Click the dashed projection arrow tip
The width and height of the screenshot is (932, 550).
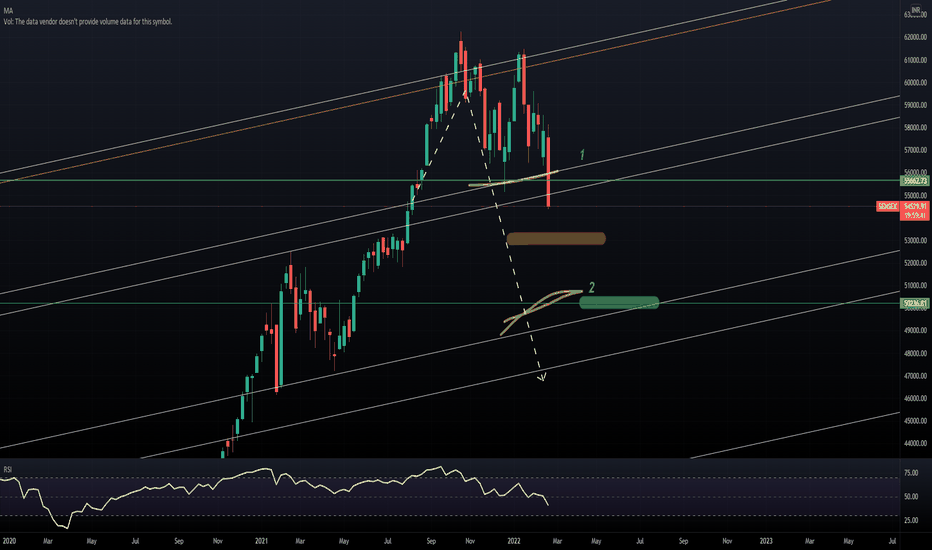click(x=542, y=378)
